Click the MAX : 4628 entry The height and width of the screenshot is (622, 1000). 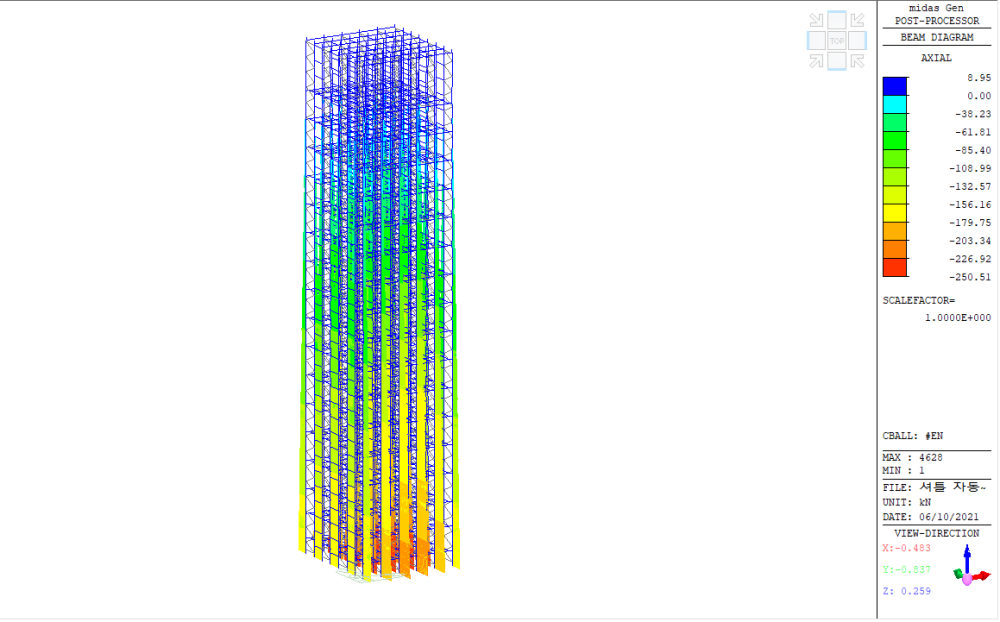click(913, 457)
